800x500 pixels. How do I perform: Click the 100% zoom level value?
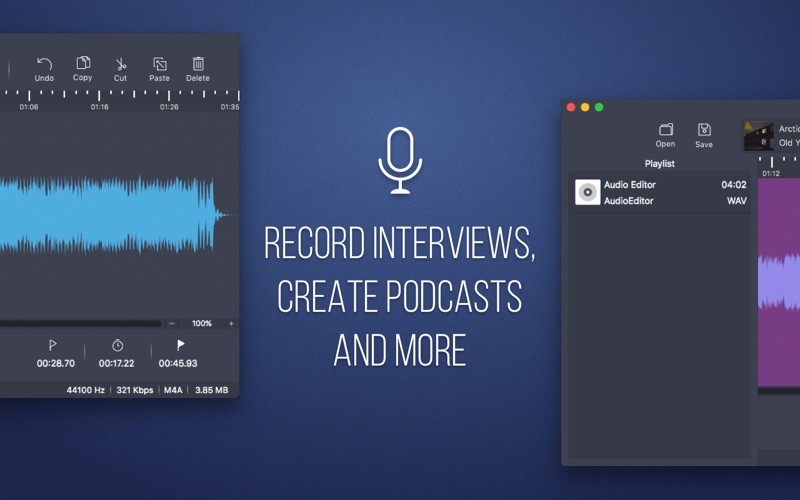coord(202,323)
